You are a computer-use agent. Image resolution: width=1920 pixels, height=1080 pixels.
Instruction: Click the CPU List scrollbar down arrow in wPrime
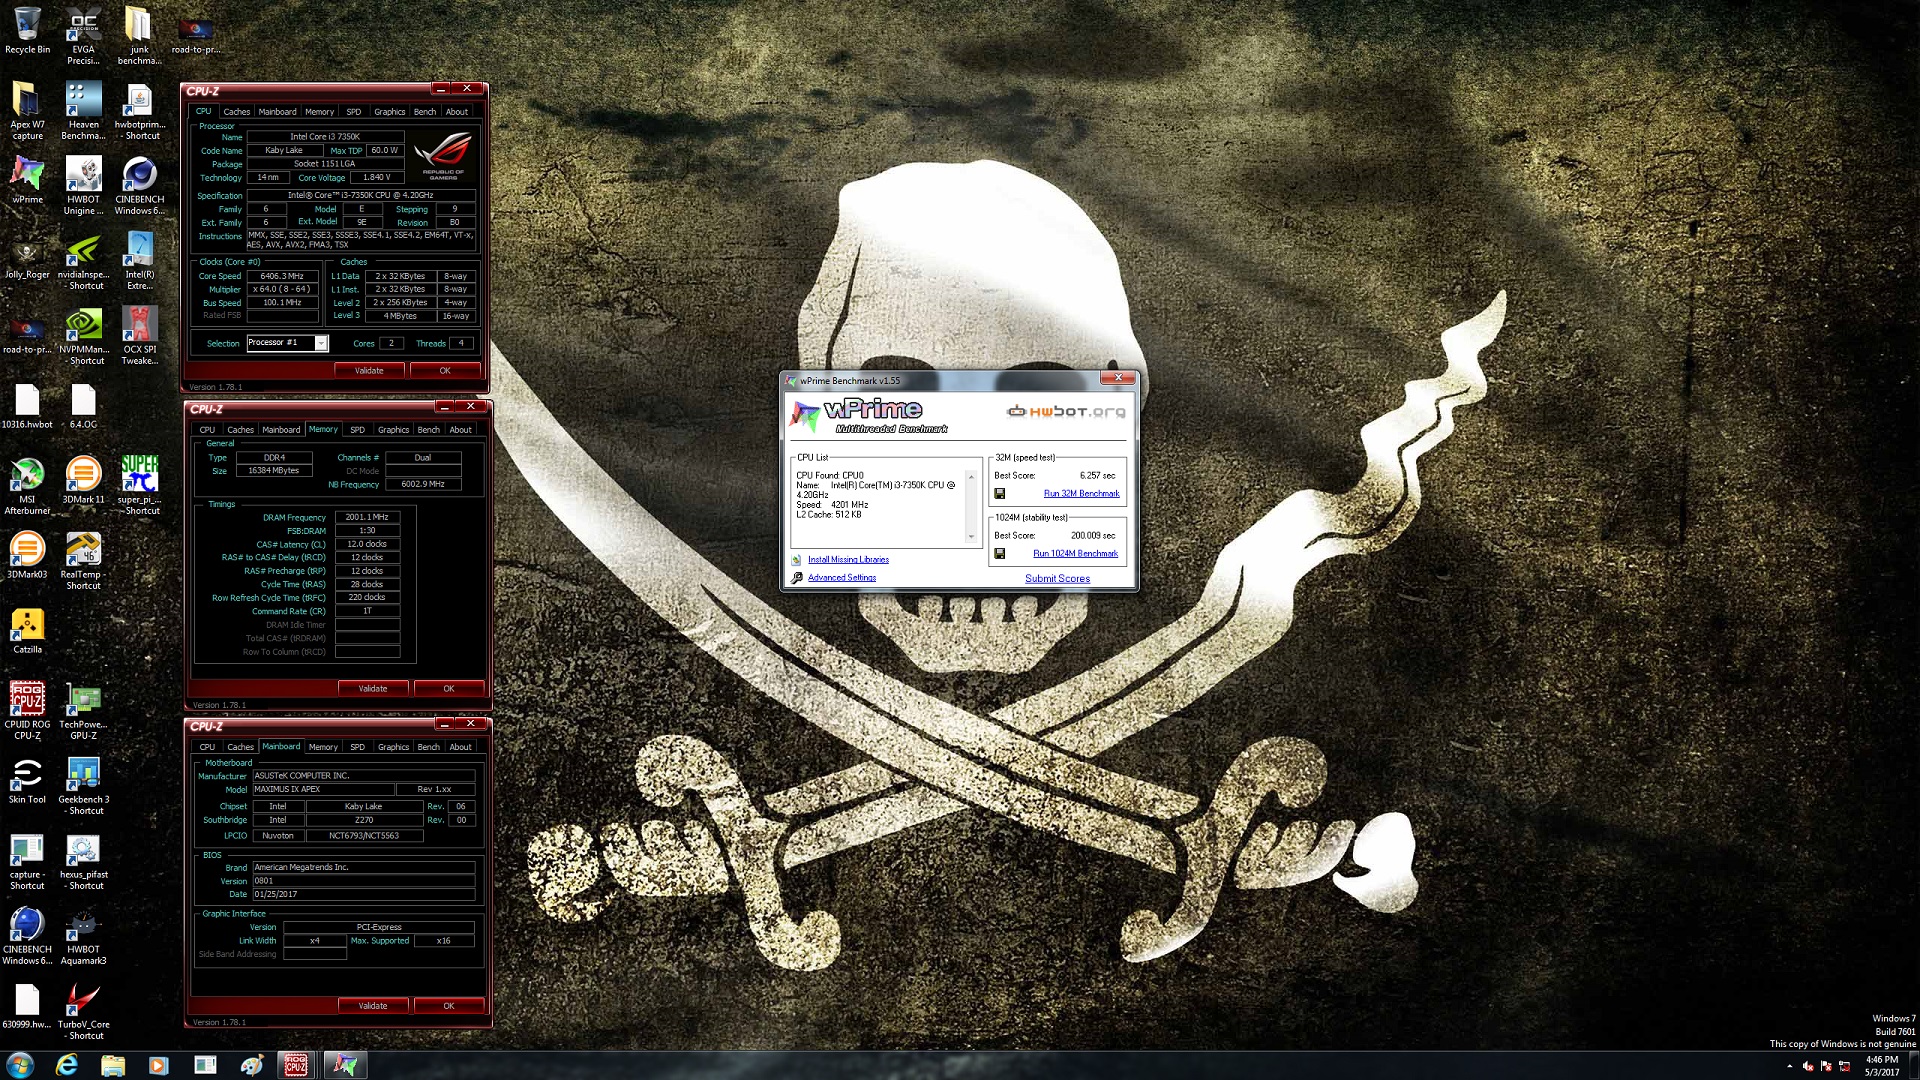click(970, 537)
